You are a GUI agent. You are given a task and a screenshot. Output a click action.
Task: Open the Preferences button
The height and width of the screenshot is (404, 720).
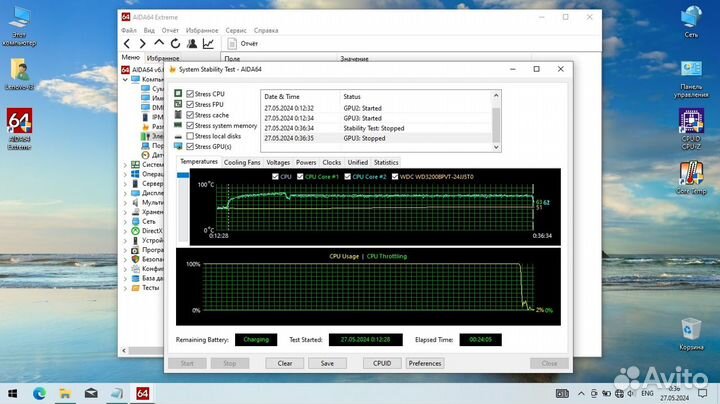pyautogui.click(x=425, y=363)
